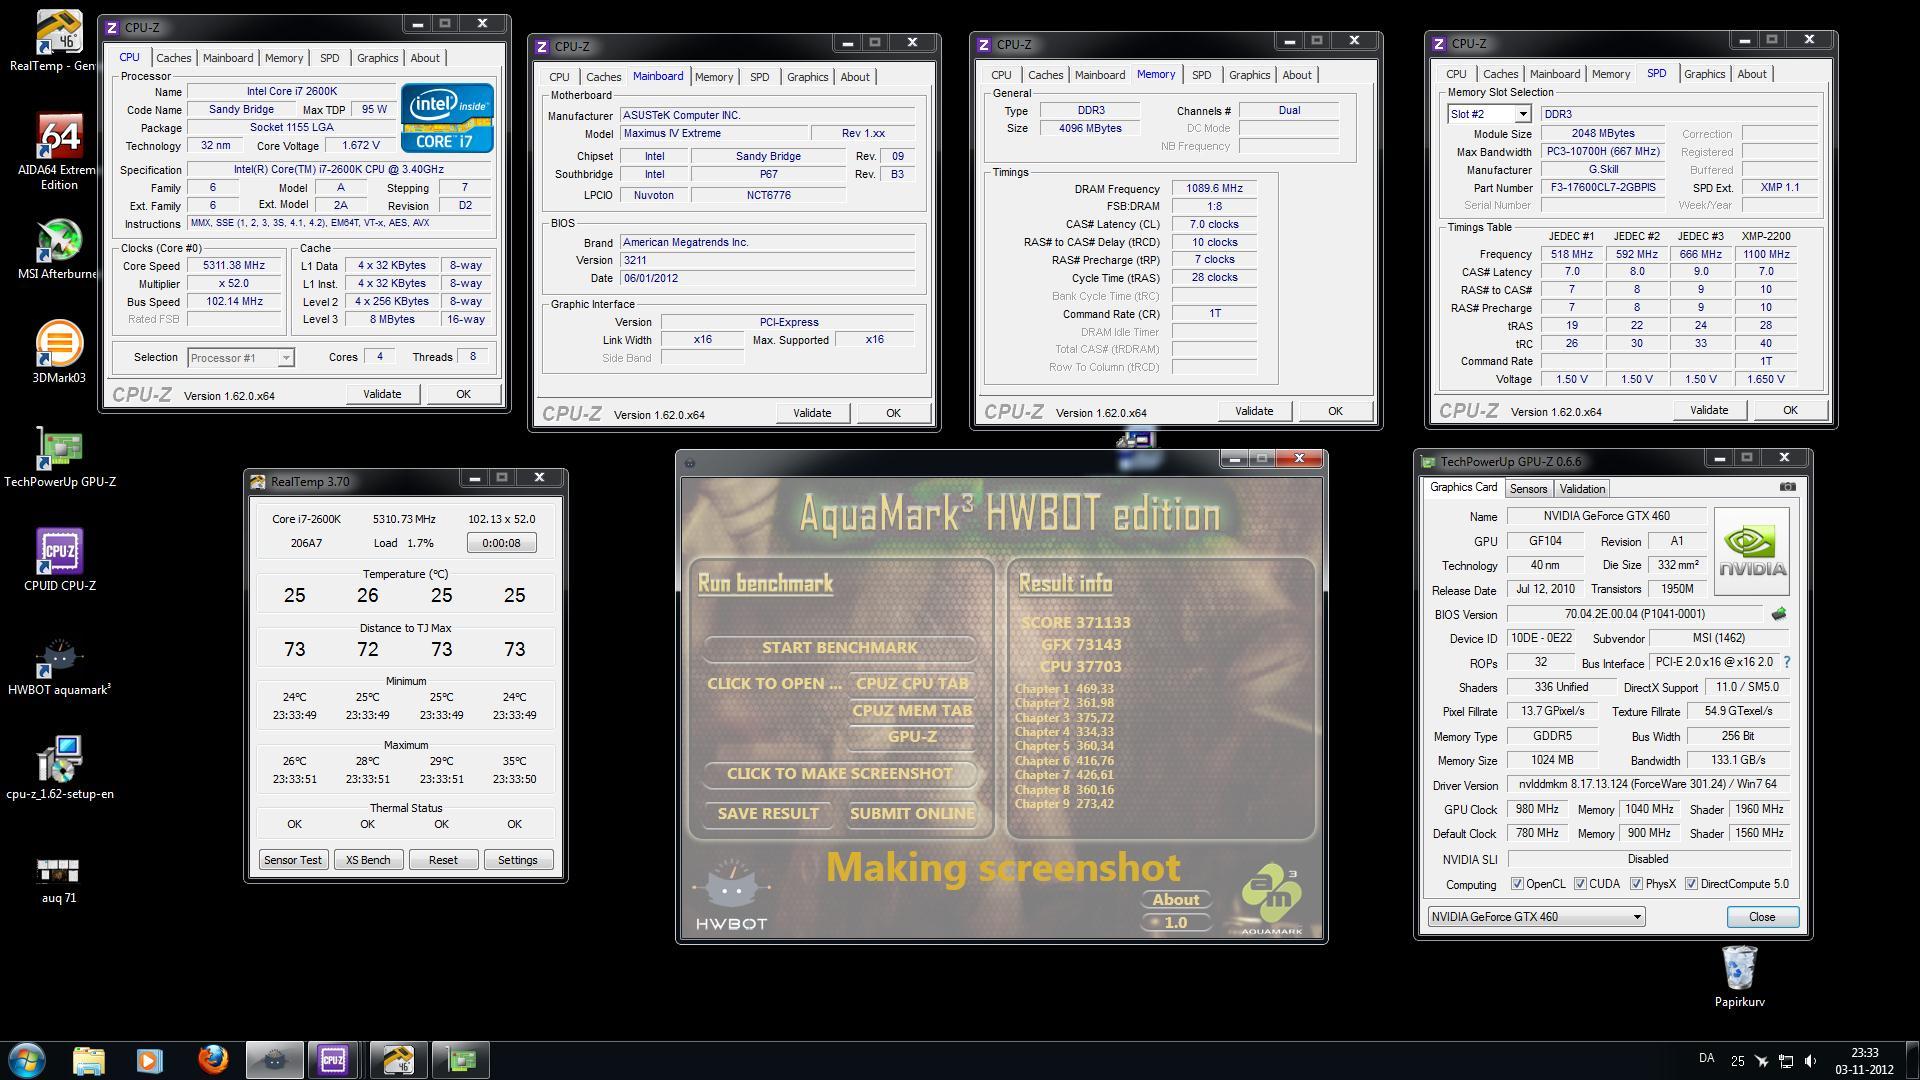Select Graphics tab in SPD CPU-Z window
Screen dimensions: 1920x1080
[1704, 74]
